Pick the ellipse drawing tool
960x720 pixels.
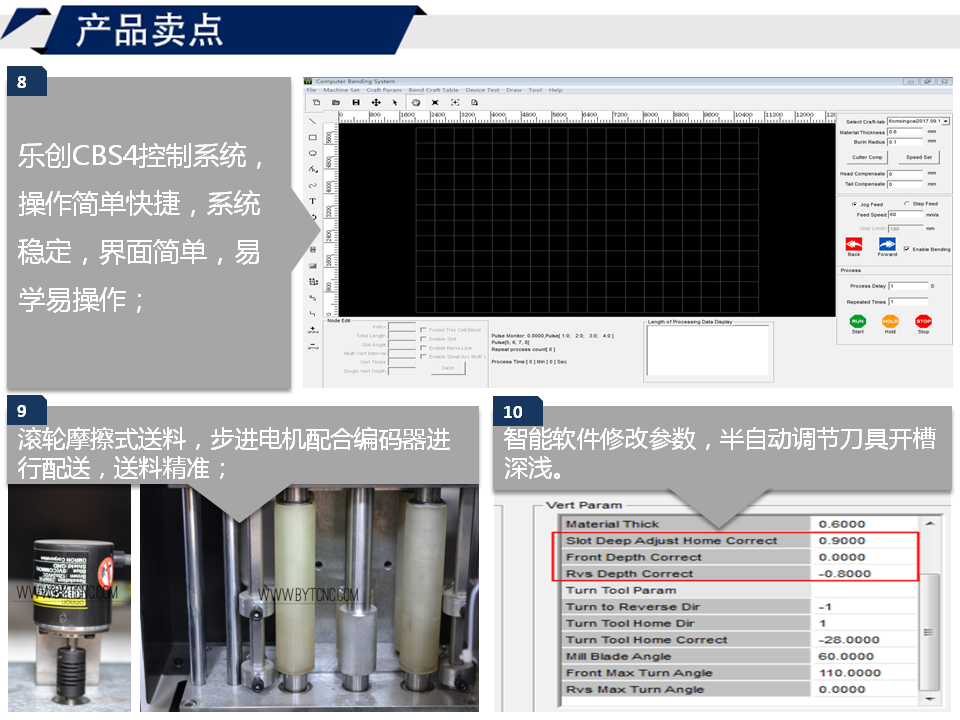pos(313,153)
